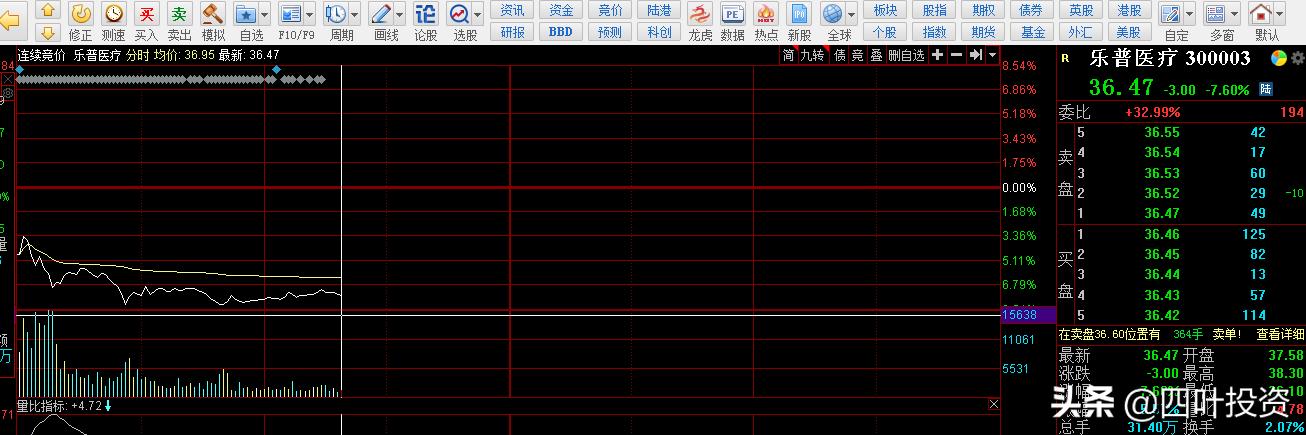Click the plus zoom-in chart icon
The height and width of the screenshot is (435, 1306).
coord(938,55)
